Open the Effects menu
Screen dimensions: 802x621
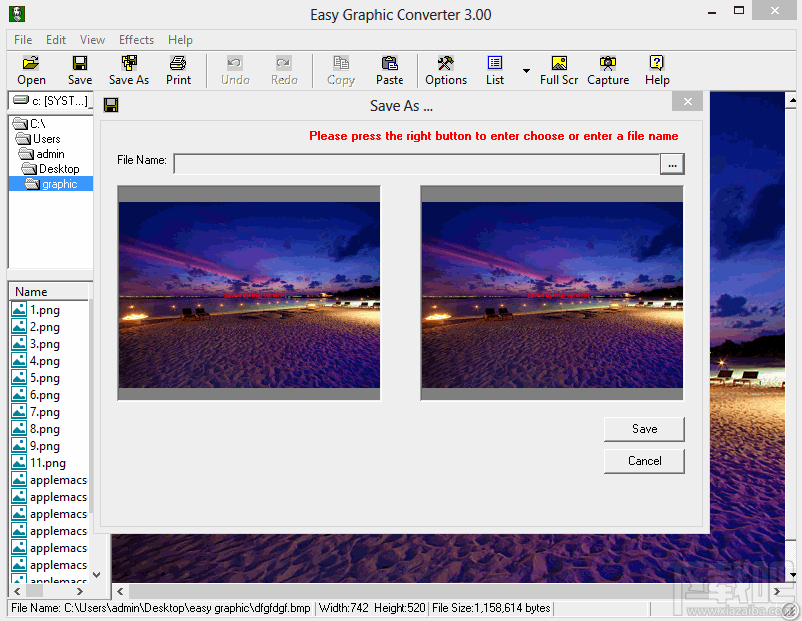point(136,39)
